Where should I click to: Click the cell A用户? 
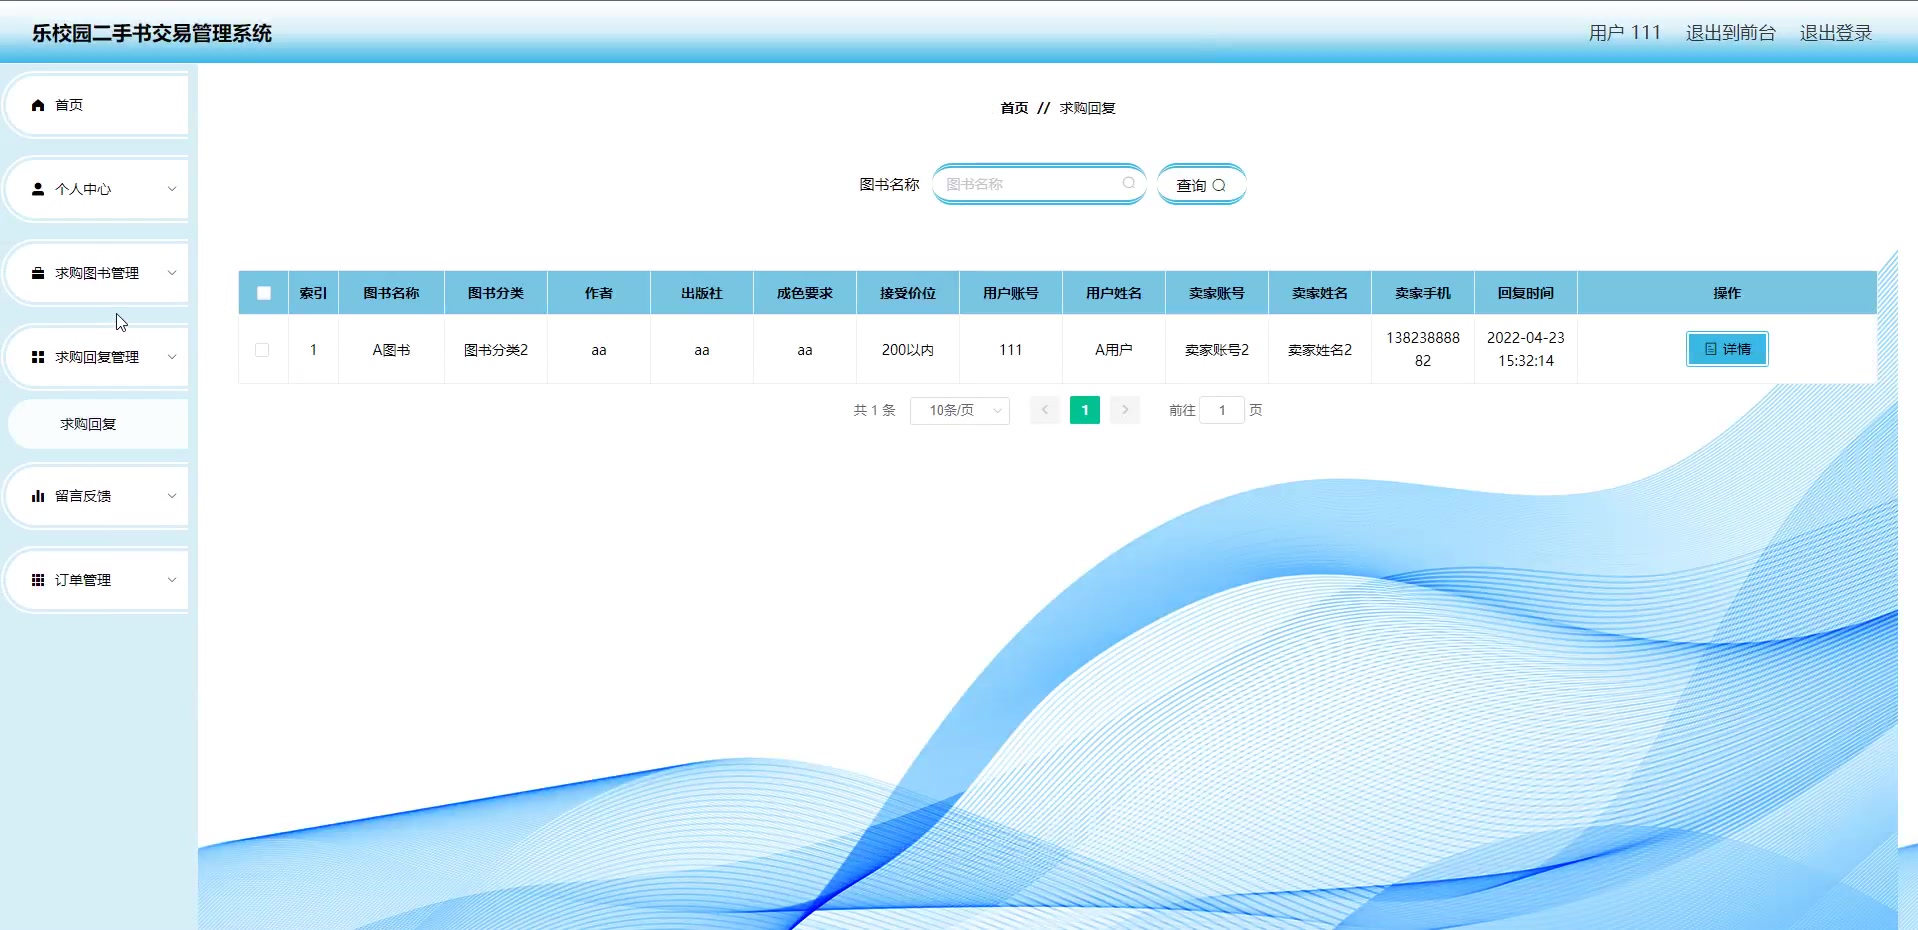(1114, 350)
